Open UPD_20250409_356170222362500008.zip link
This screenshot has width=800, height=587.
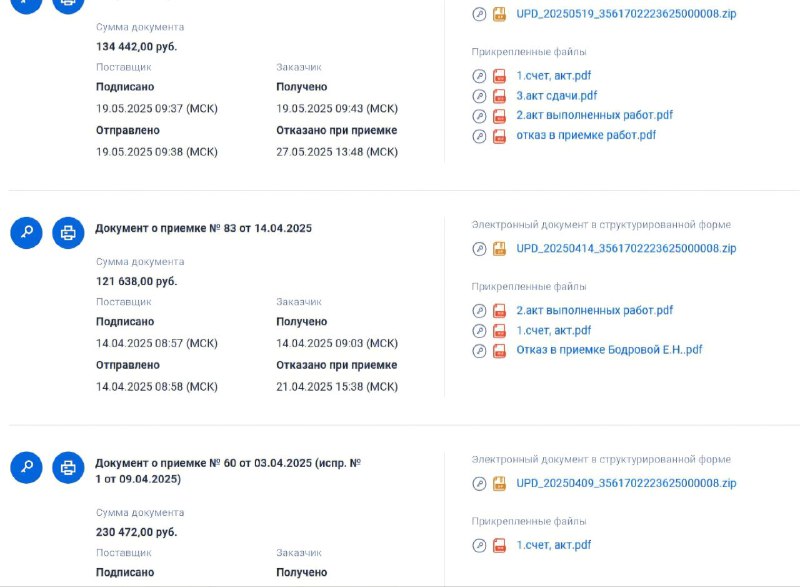pos(626,483)
